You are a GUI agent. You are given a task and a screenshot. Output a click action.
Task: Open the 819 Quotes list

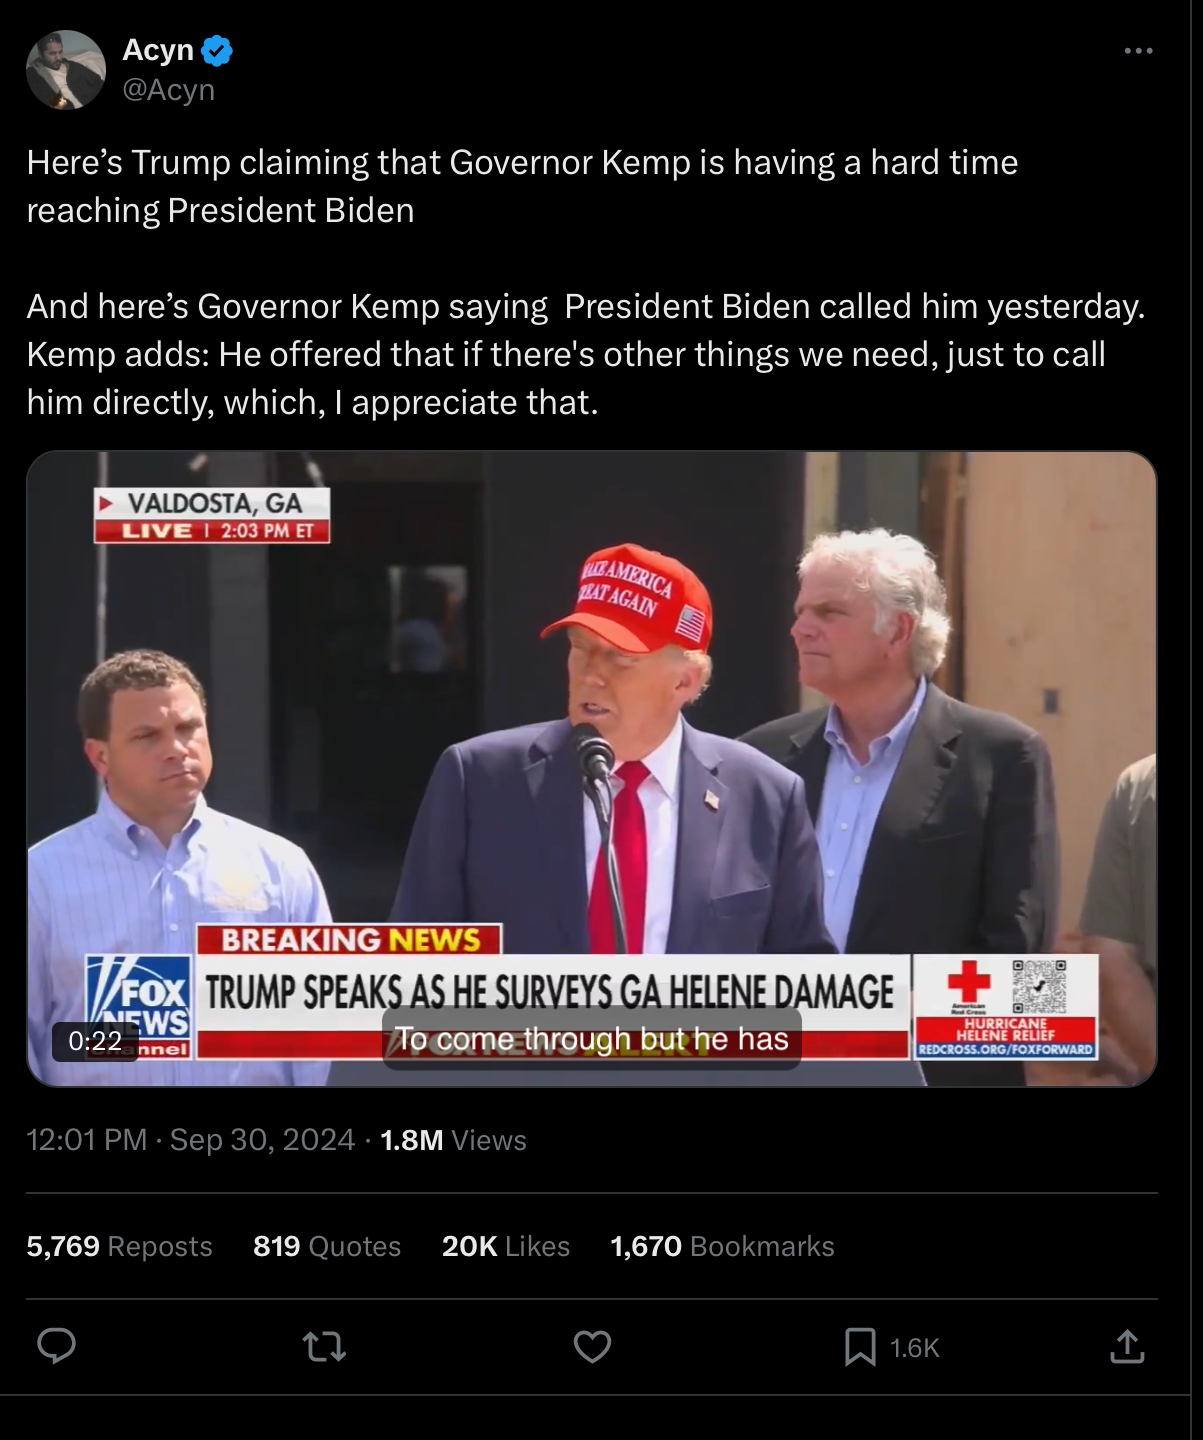pyautogui.click(x=327, y=1246)
